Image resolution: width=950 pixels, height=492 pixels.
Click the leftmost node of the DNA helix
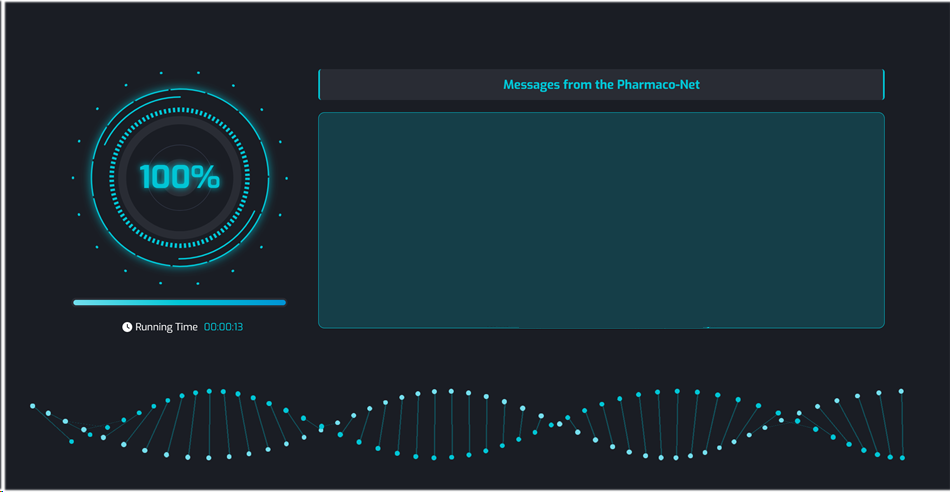pyautogui.click(x=33, y=406)
